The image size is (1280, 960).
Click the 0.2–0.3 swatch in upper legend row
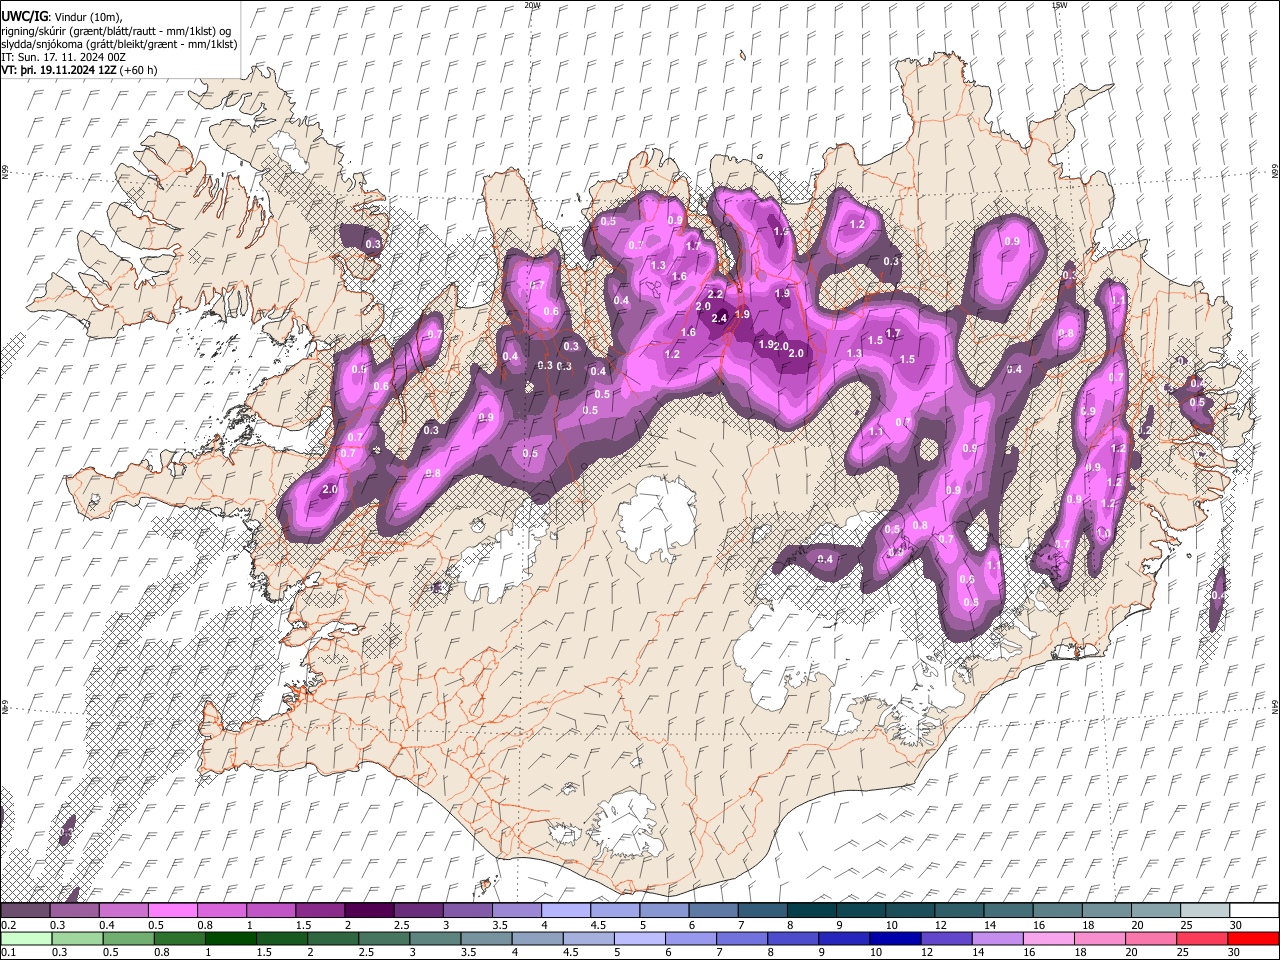point(25,911)
